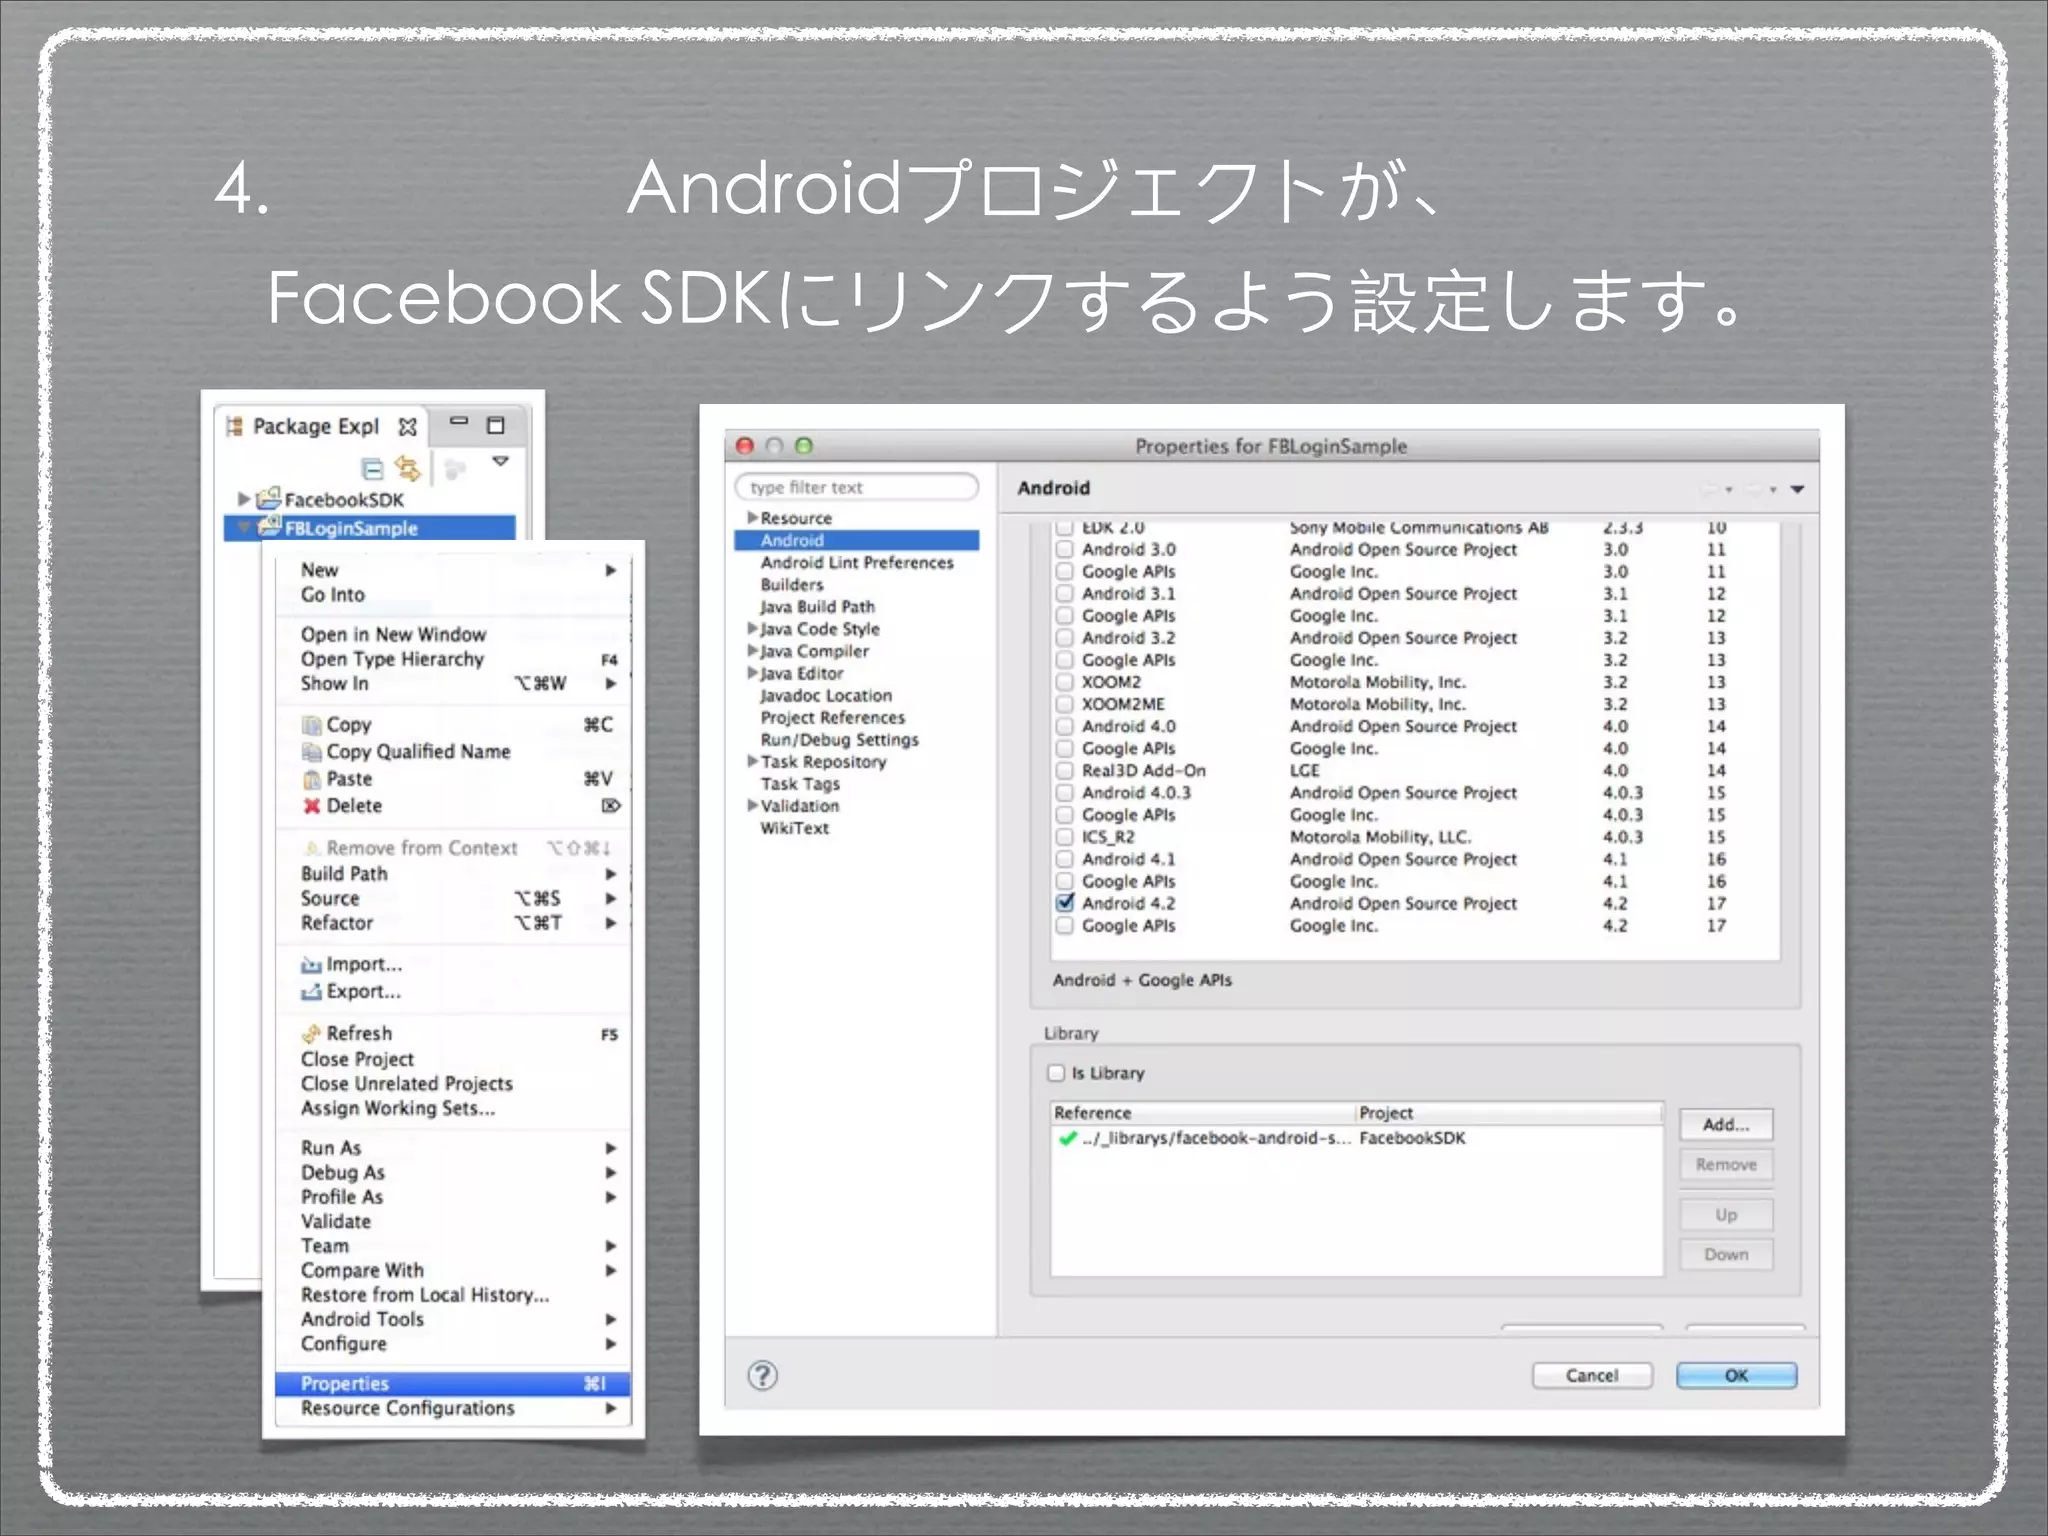Viewport: 2048px width, 1536px height.
Task: Open the Android page view menu triangle
Action: [x=1797, y=490]
